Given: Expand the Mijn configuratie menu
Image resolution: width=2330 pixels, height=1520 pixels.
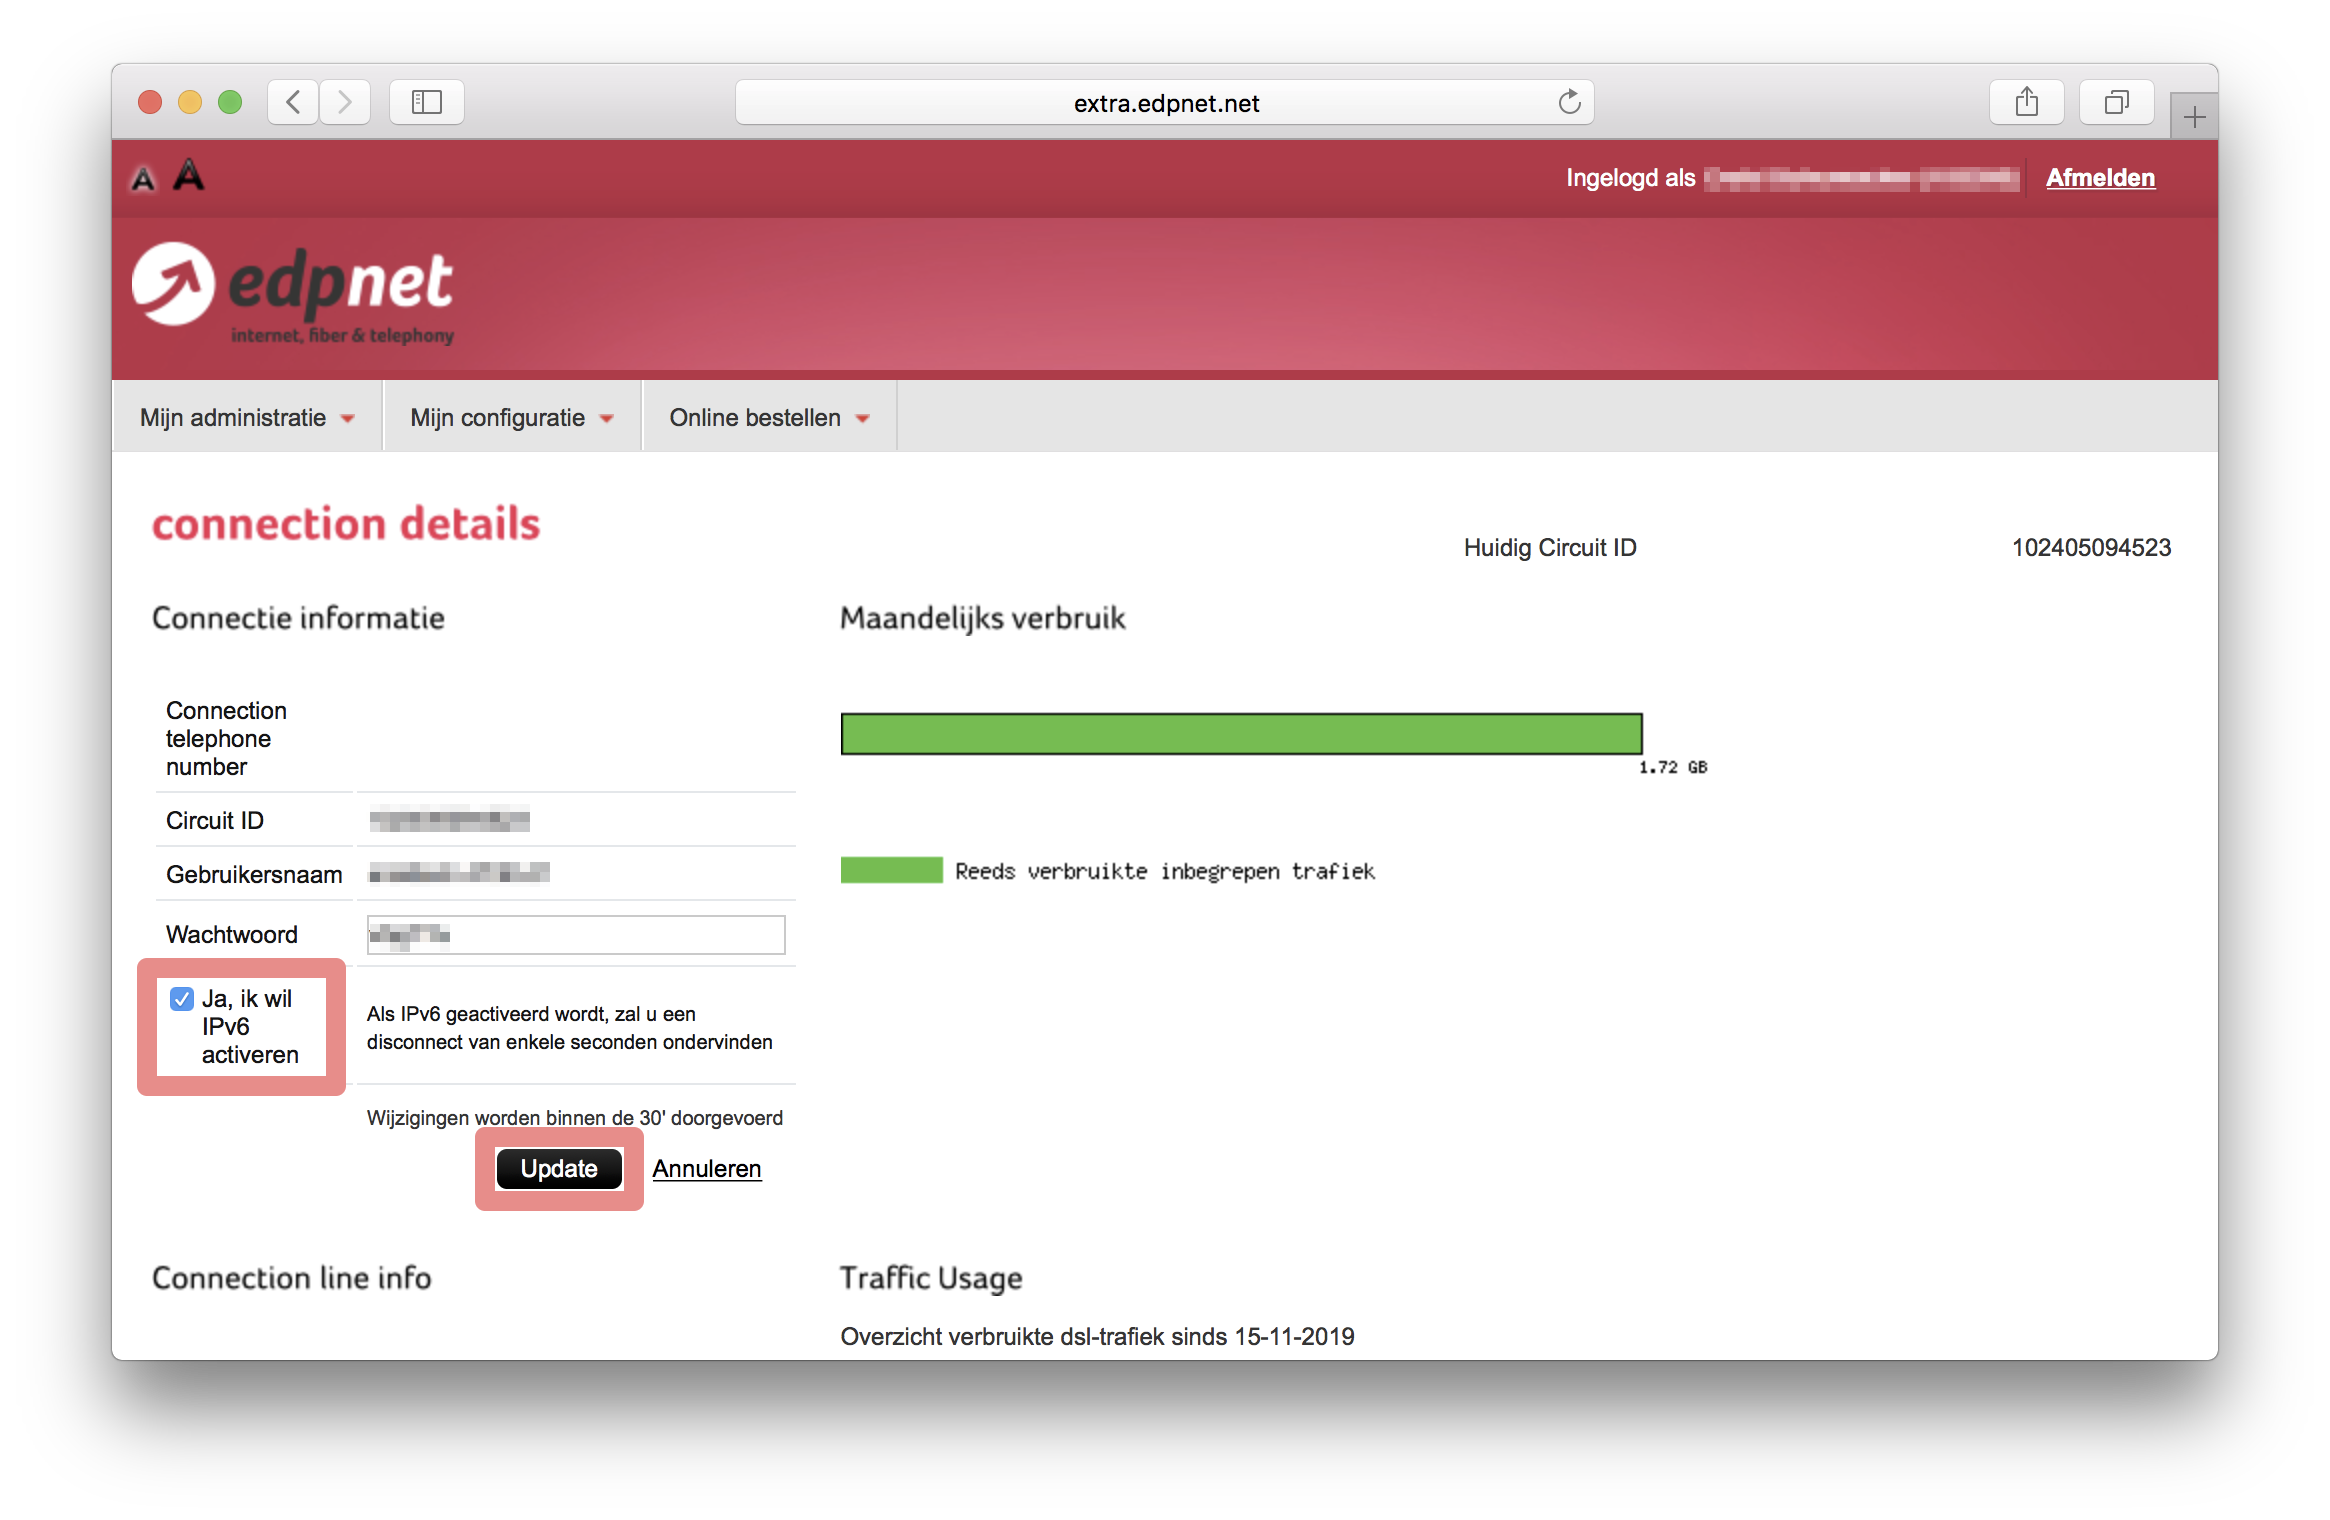Looking at the screenshot, I should pos(512,418).
